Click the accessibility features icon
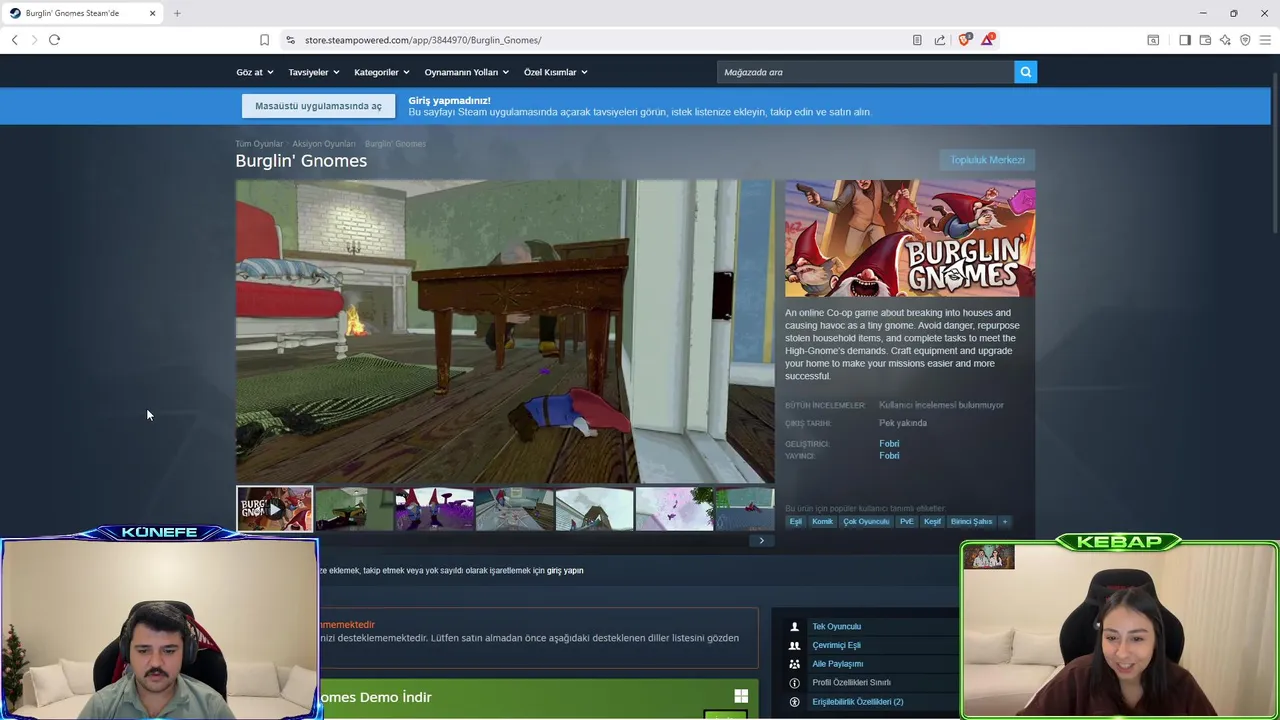Viewport: 1280px width, 720px height. 794,701
